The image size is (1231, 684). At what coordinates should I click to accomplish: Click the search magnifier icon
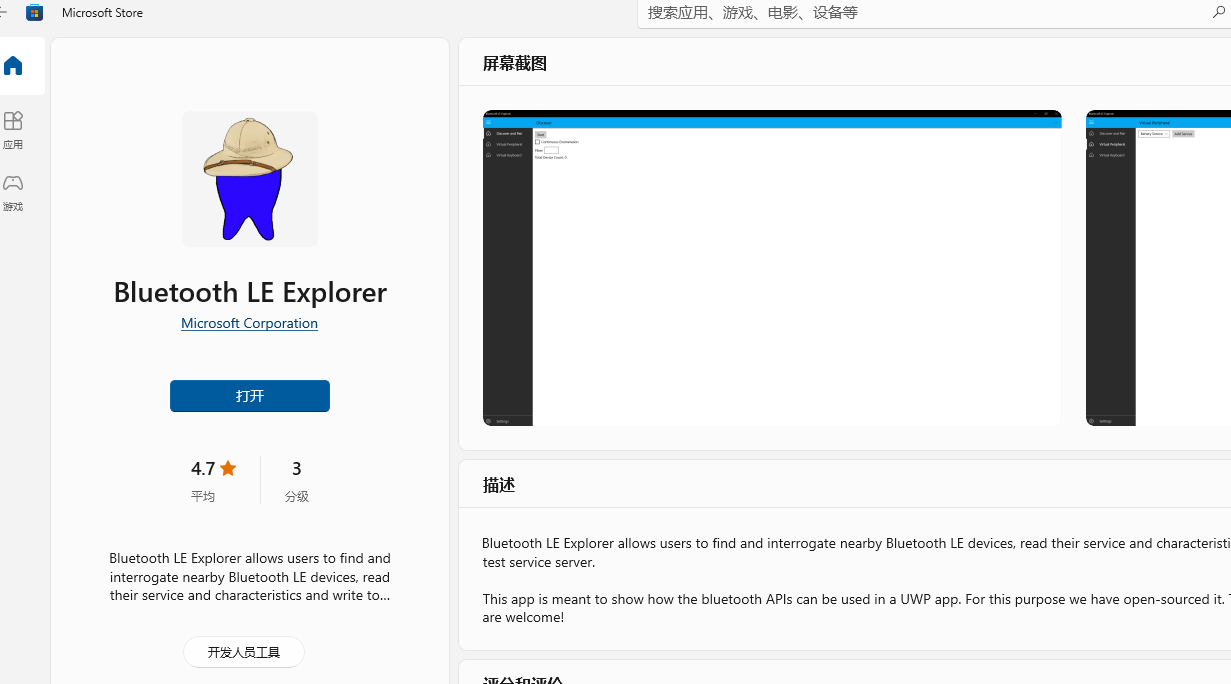pyautogui.click(x=1219, y=13)
